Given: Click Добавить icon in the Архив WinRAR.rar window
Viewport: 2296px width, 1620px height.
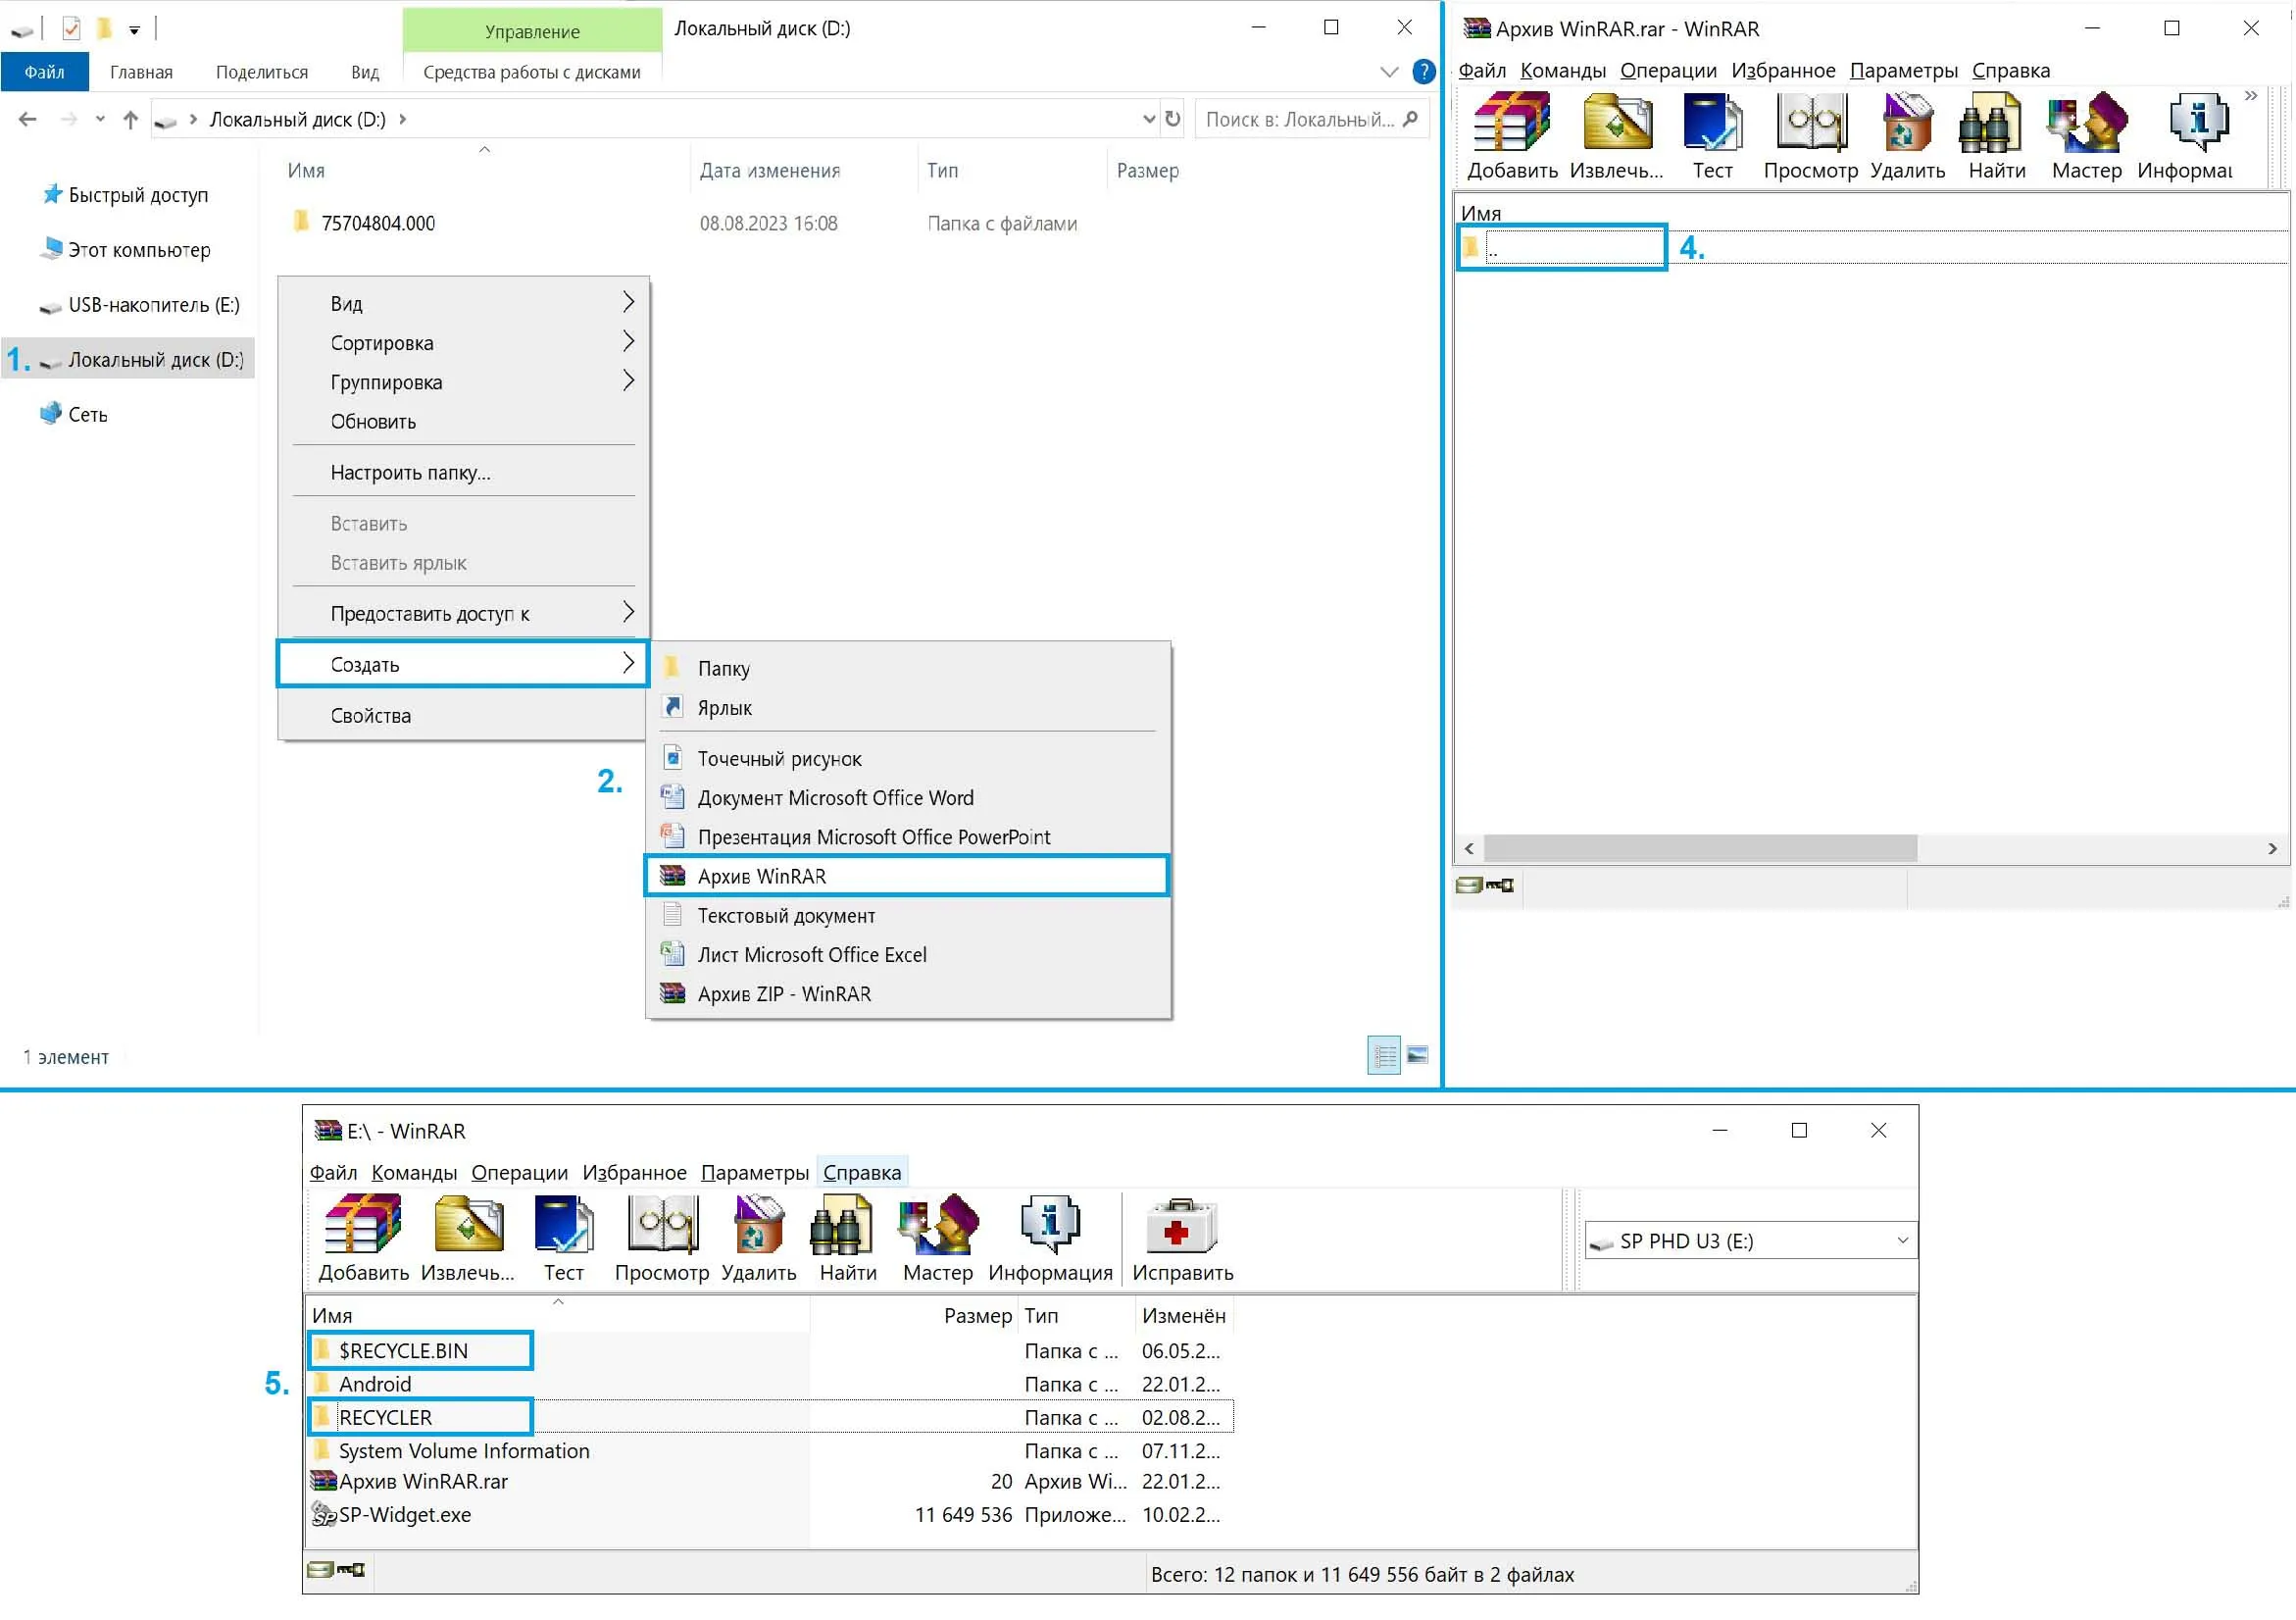Looking at the screenshot, I should coord(1512,122).
